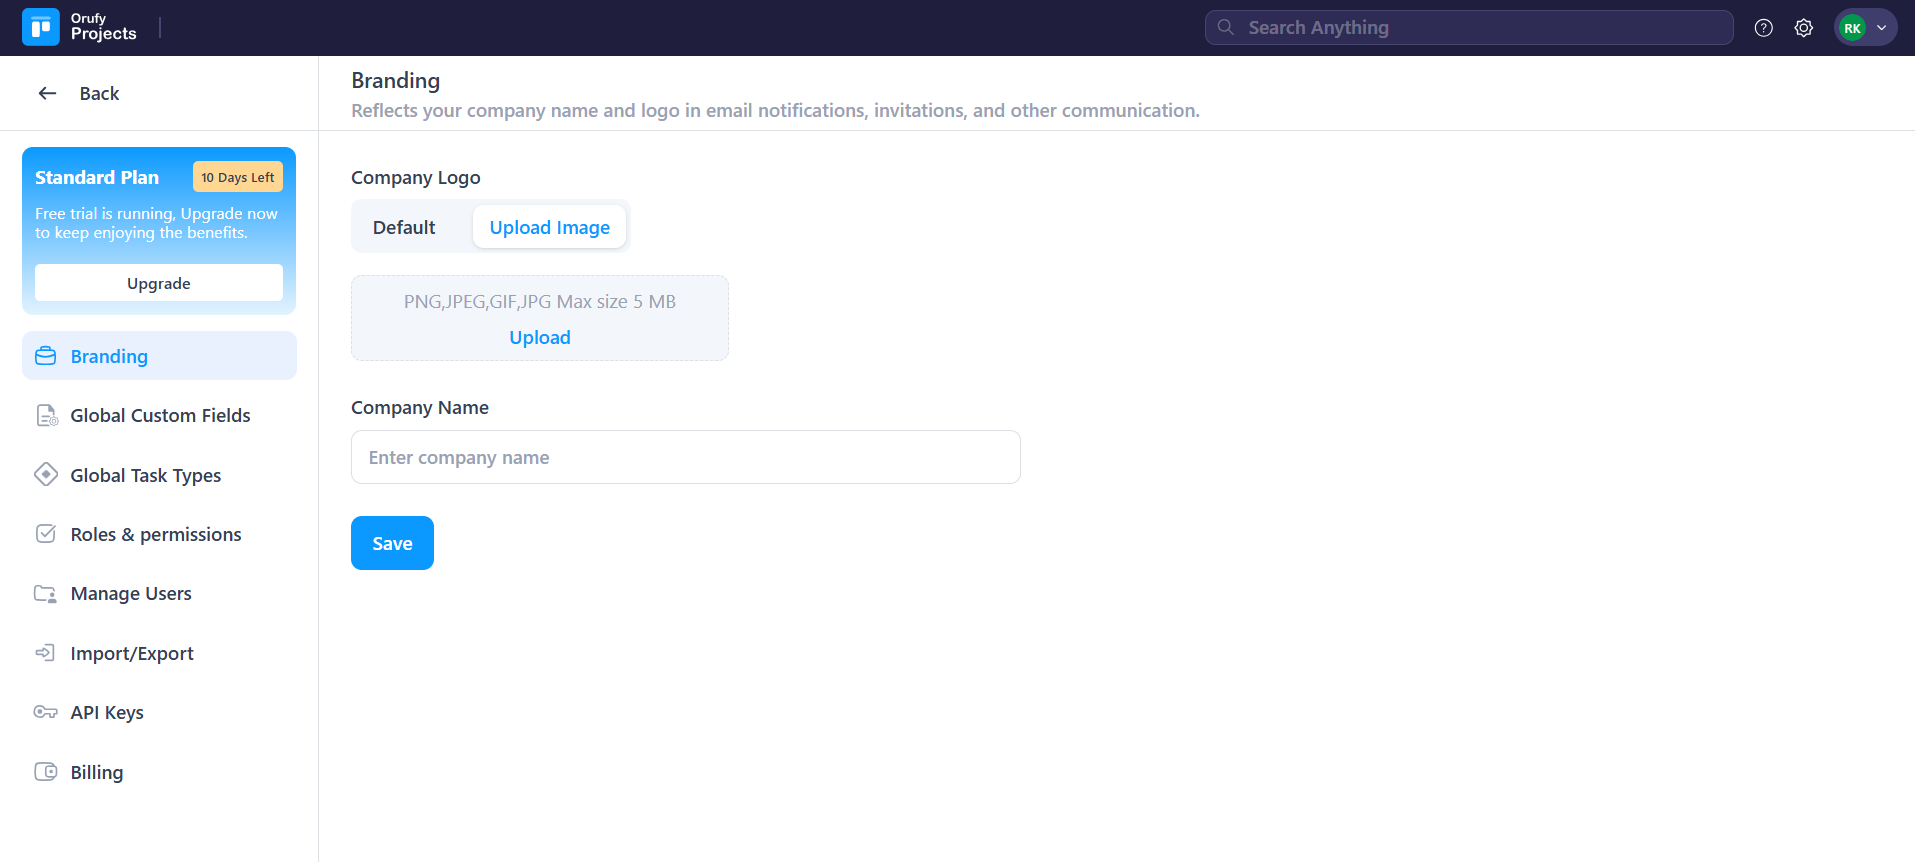This screenshot has height=862, width=1915.
Task: Click the API Keys key icon
Action: (46, 712)
